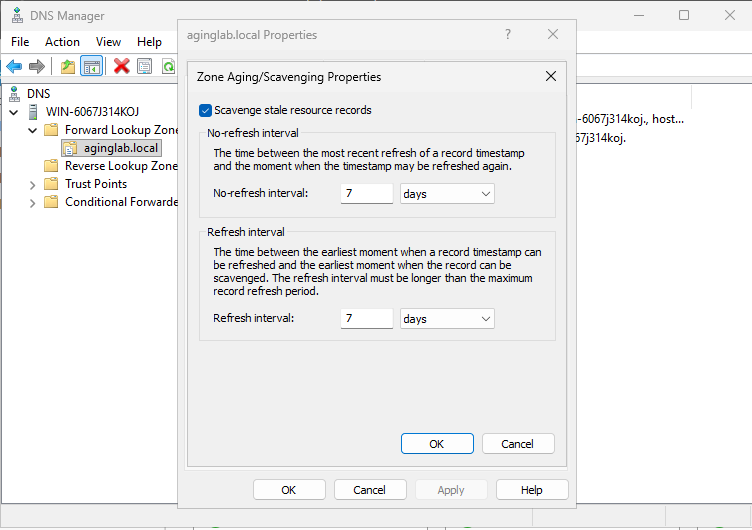752x530 pixels.
Task: Open the No-refresh interval units dropdown
Action: click(447, 194)
